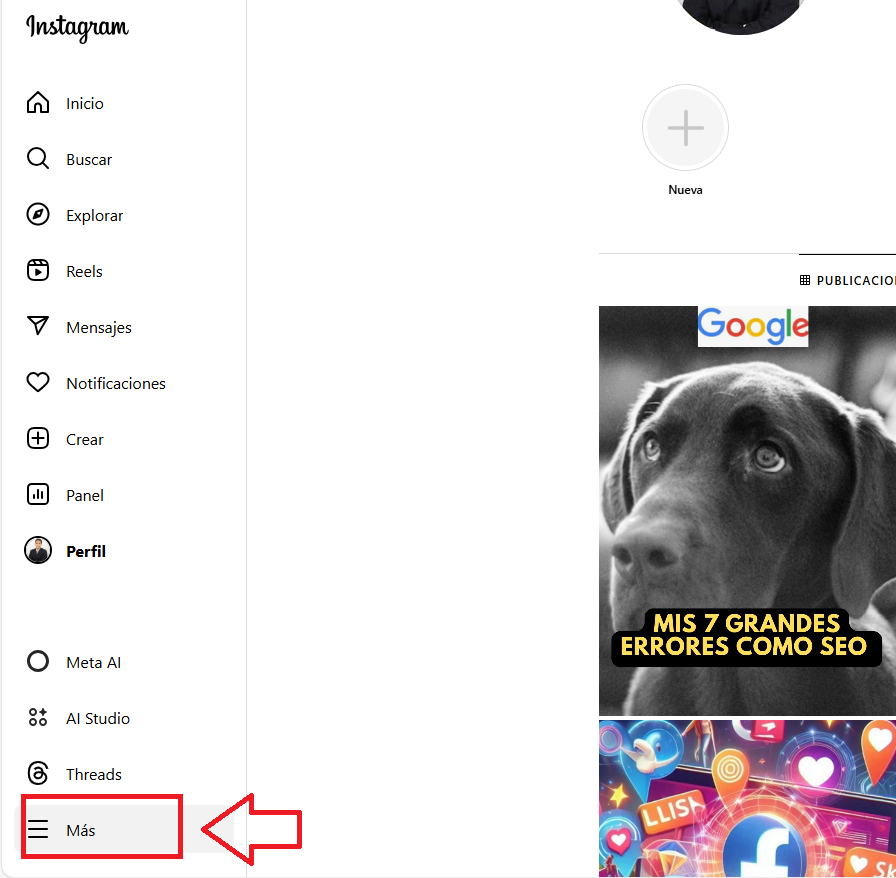Click the Meta AI circle icon

(38, 662)
